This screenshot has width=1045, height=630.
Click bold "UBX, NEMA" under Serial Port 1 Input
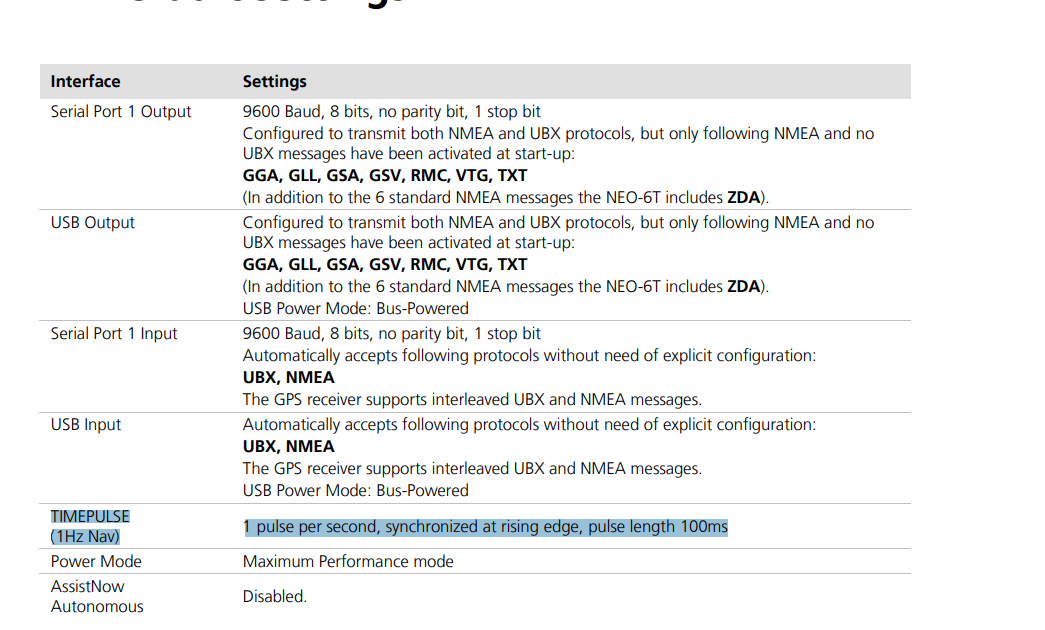click(289, 377)
